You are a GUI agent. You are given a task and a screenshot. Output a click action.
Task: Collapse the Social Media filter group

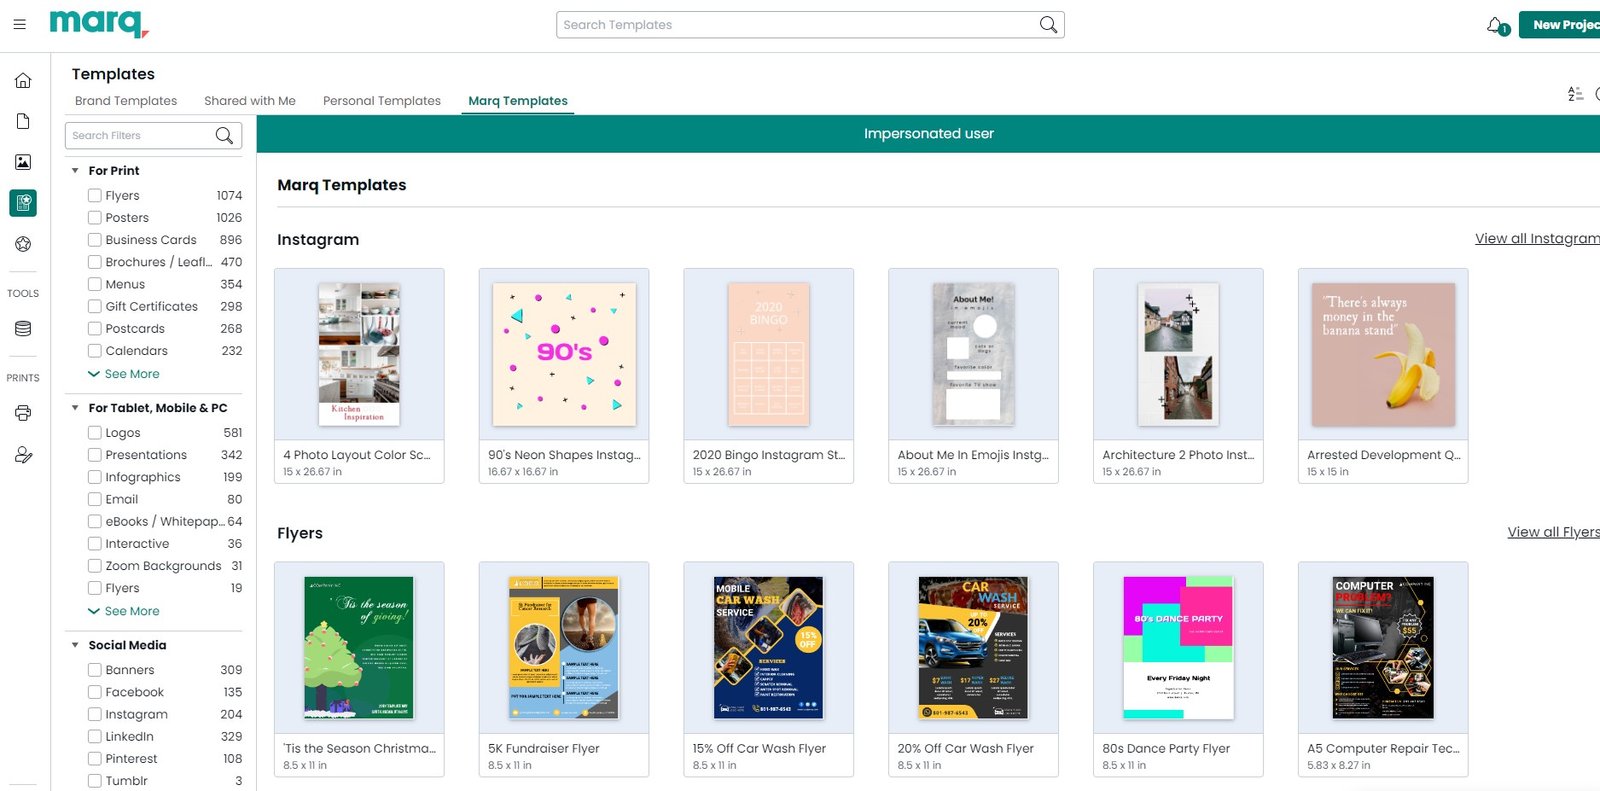pos(75,645)
